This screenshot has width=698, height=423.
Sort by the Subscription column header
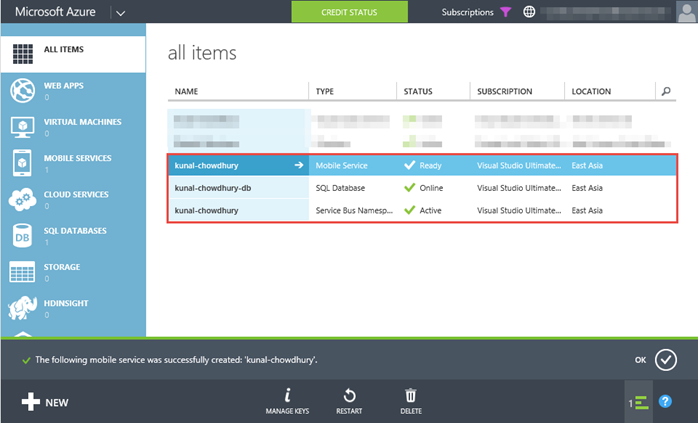point(505,91)
